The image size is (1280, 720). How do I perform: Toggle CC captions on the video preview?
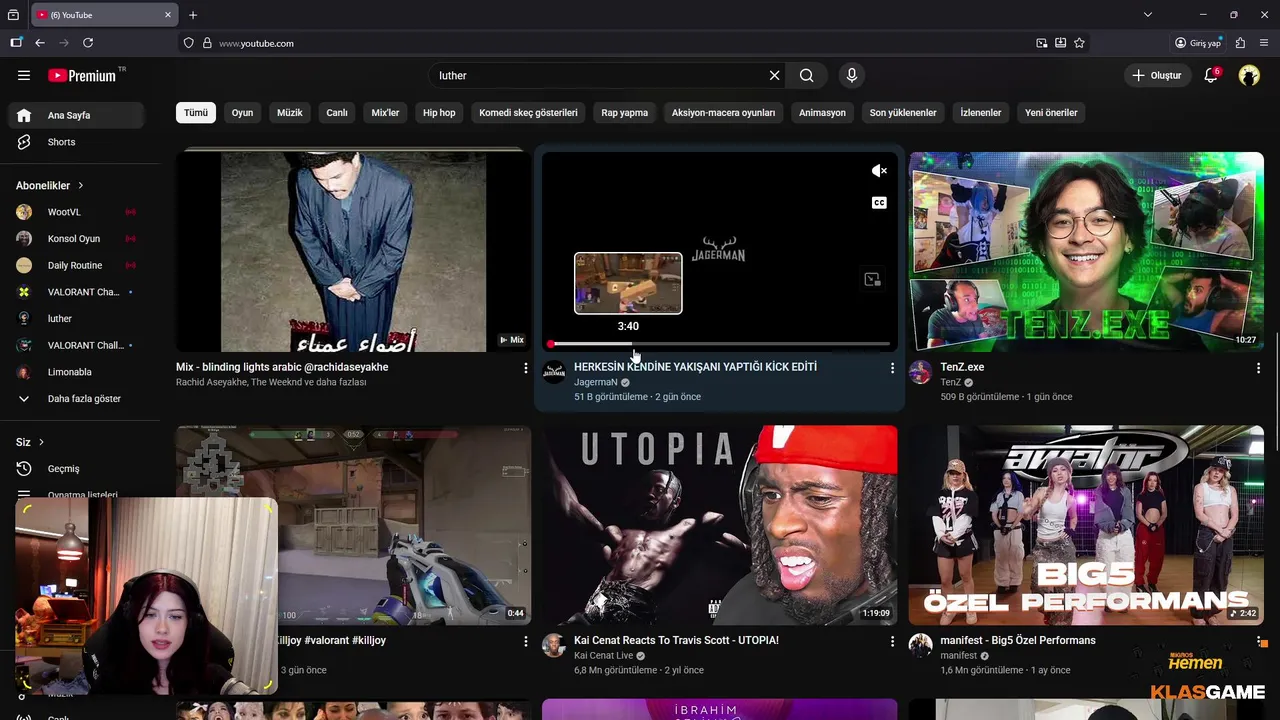(x=879, y=203)
